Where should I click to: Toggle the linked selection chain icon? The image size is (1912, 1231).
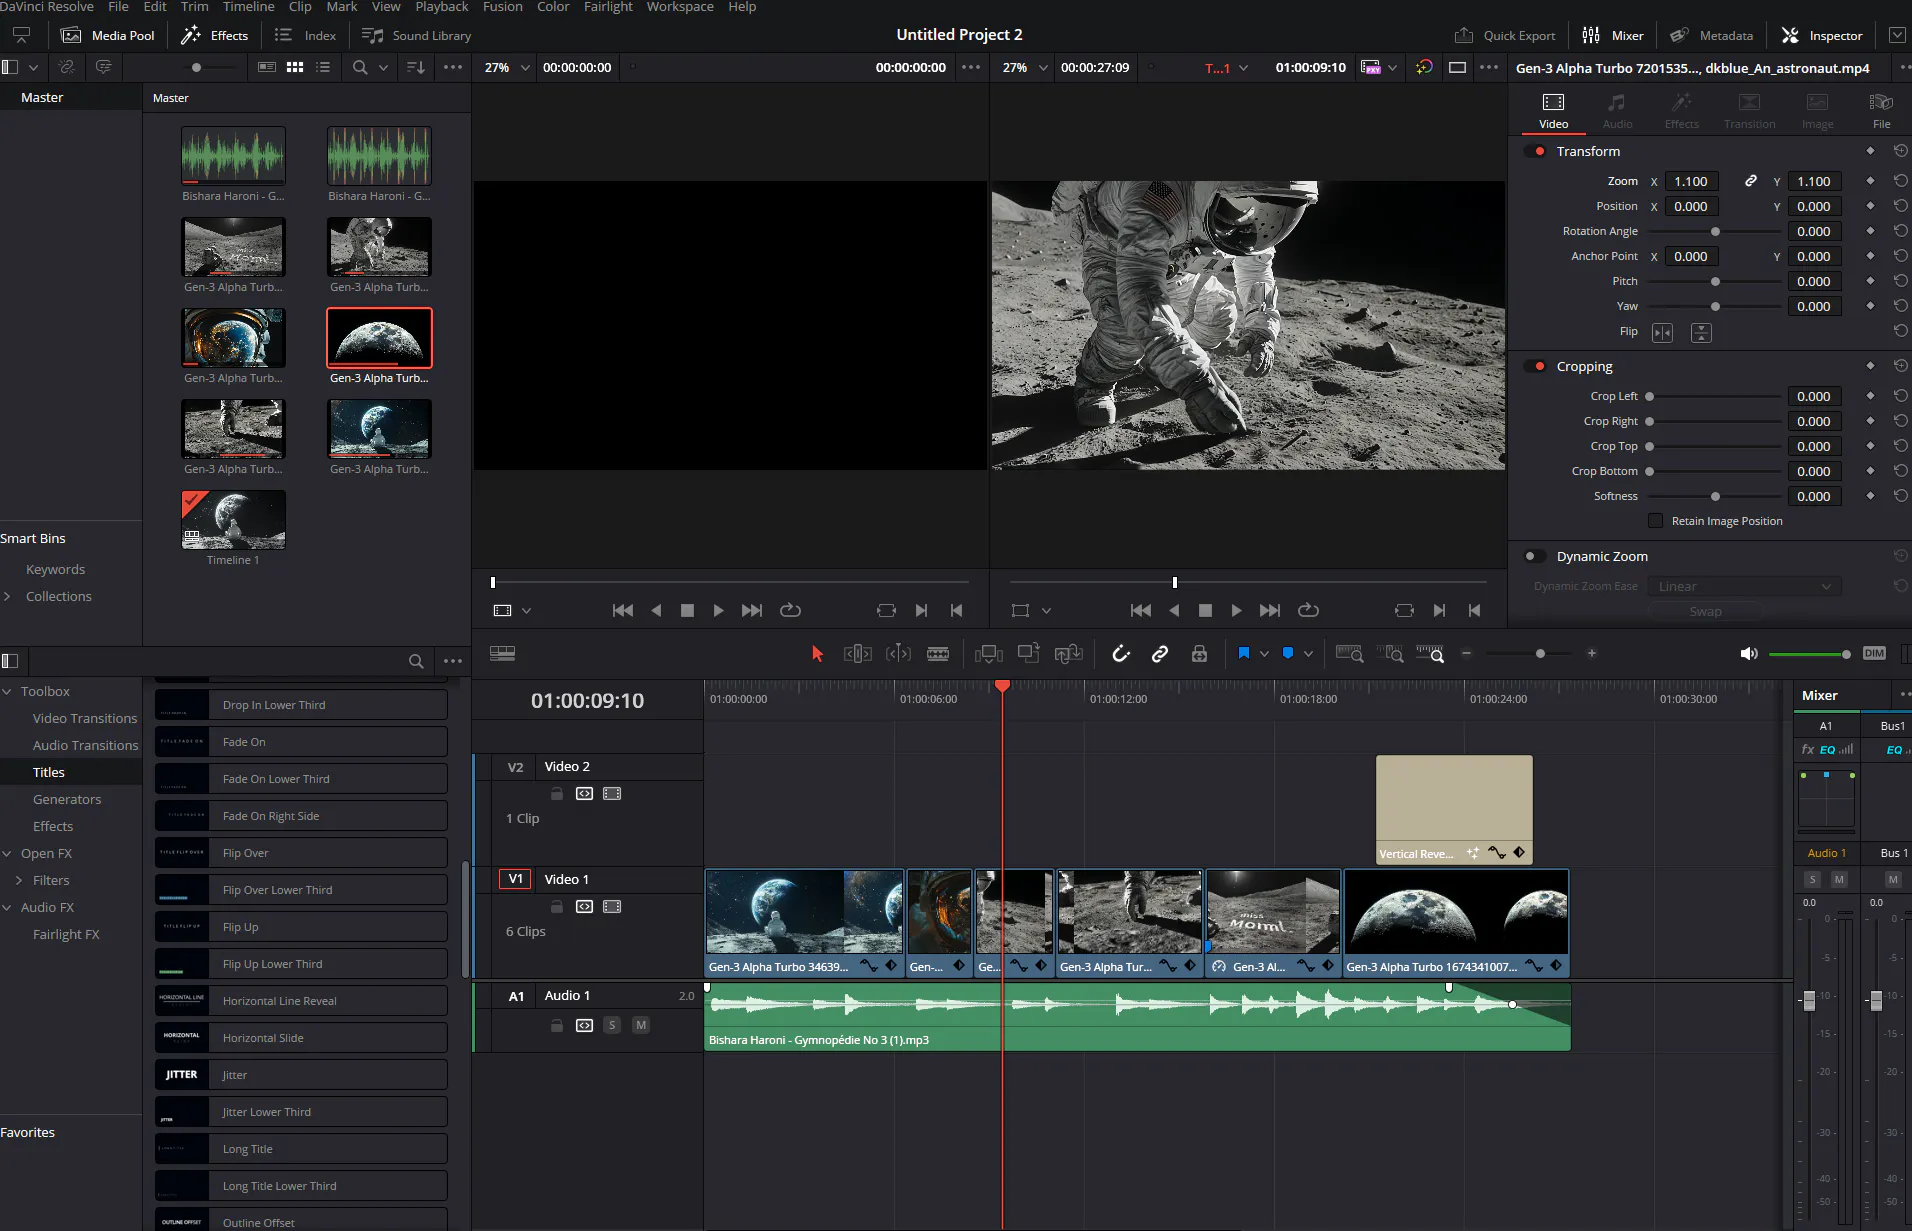pyautogui.click(x=1160, y=654)
